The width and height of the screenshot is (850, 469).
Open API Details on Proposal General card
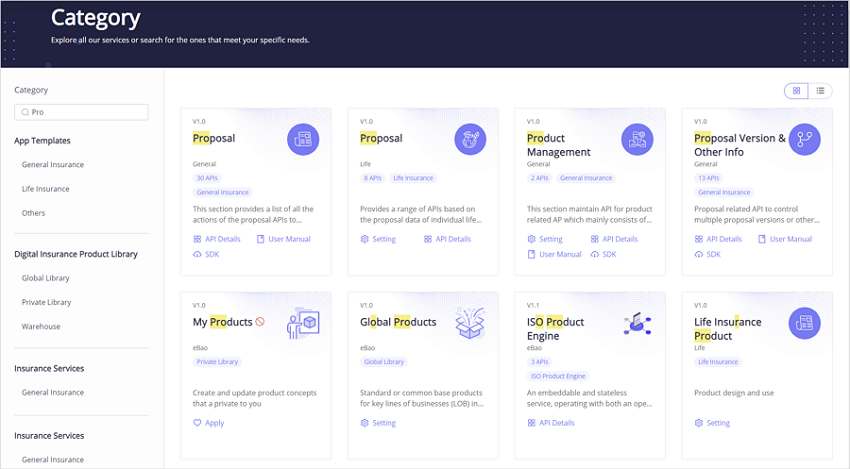pos(217,239)
